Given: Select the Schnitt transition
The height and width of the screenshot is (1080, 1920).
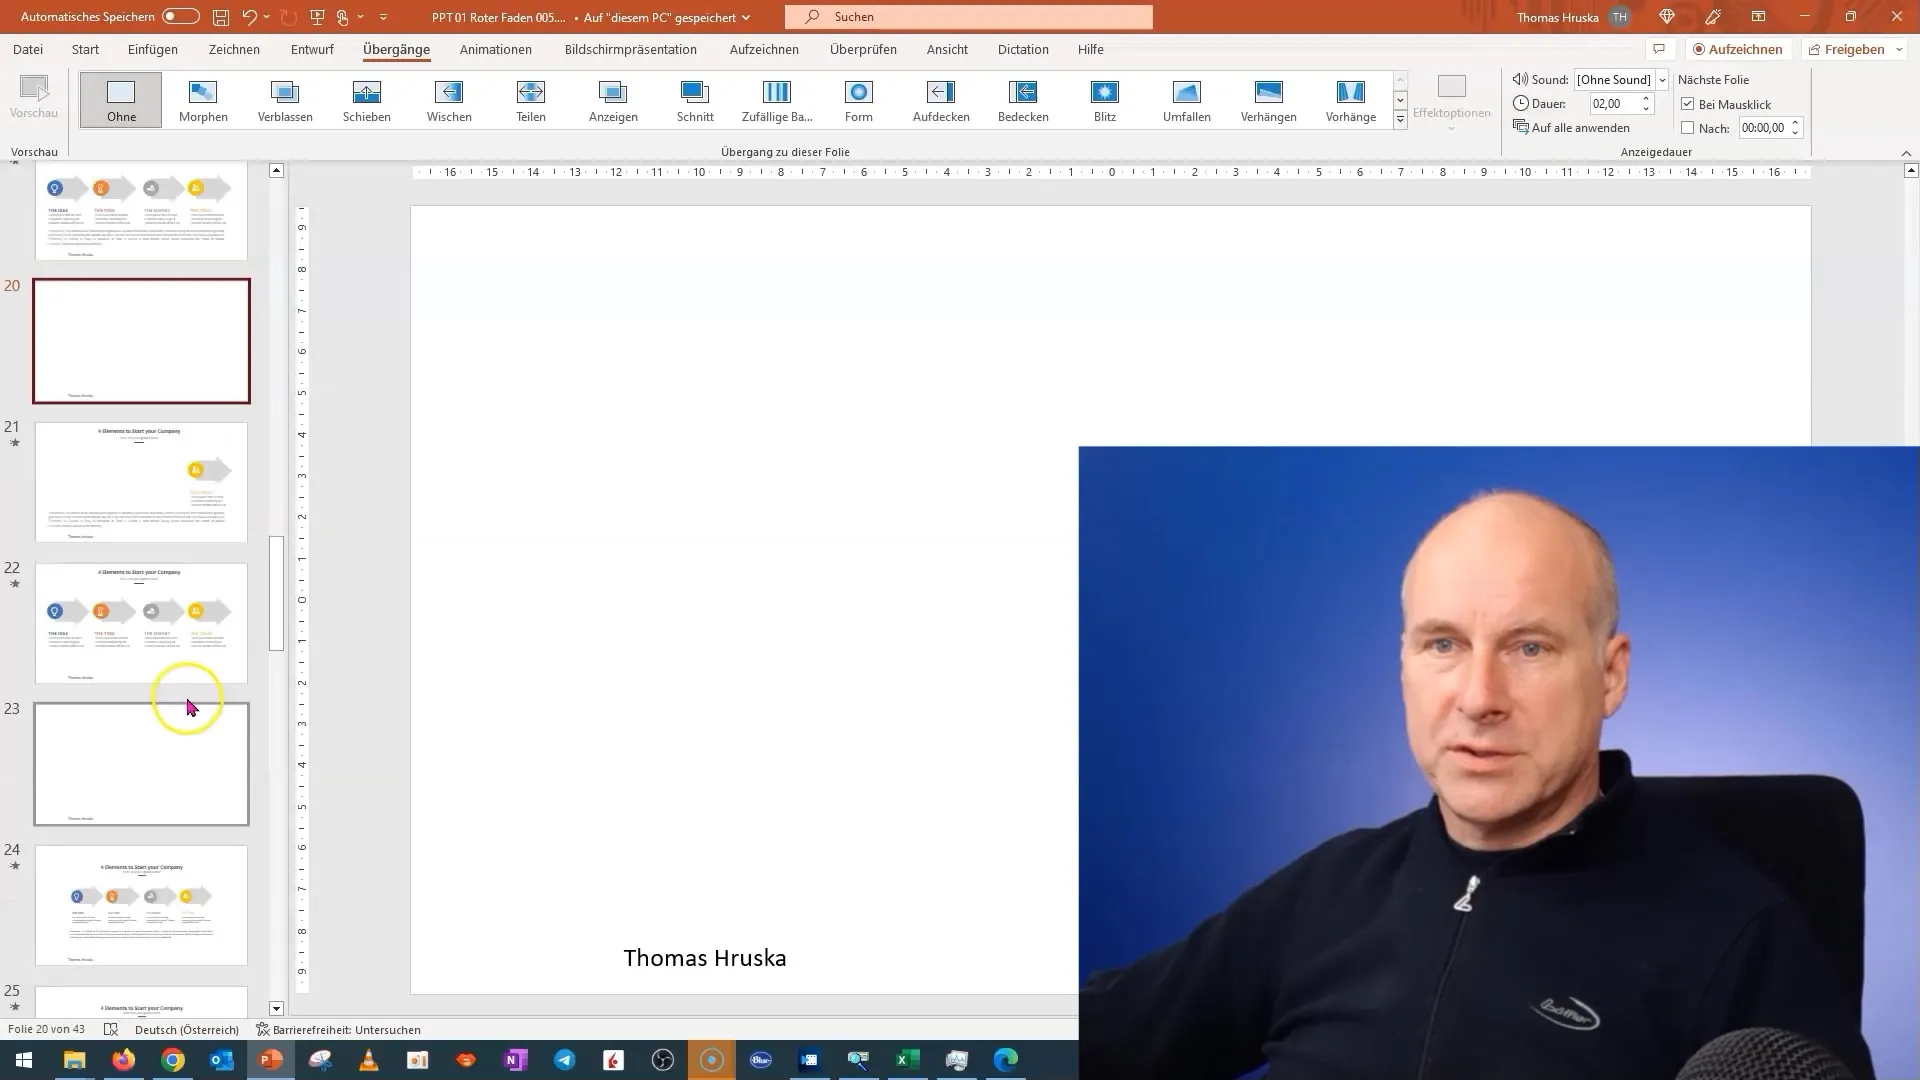Looking at the screenshot, I should (x=695, y=100).
